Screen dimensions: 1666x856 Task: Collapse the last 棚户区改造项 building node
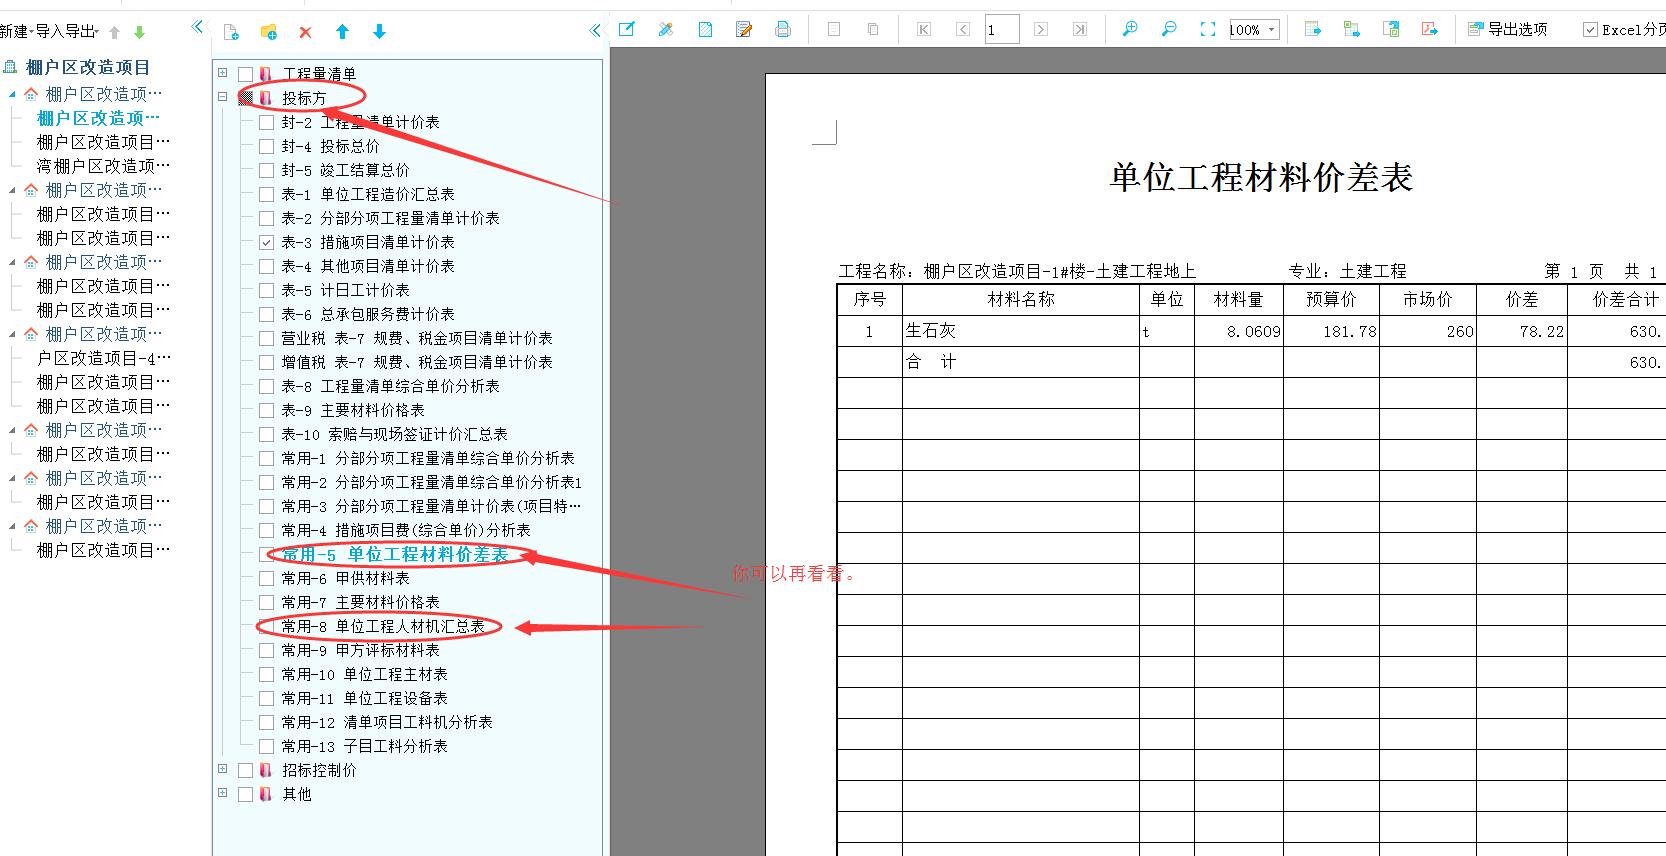pyautogui.click(x=13, y=526)
